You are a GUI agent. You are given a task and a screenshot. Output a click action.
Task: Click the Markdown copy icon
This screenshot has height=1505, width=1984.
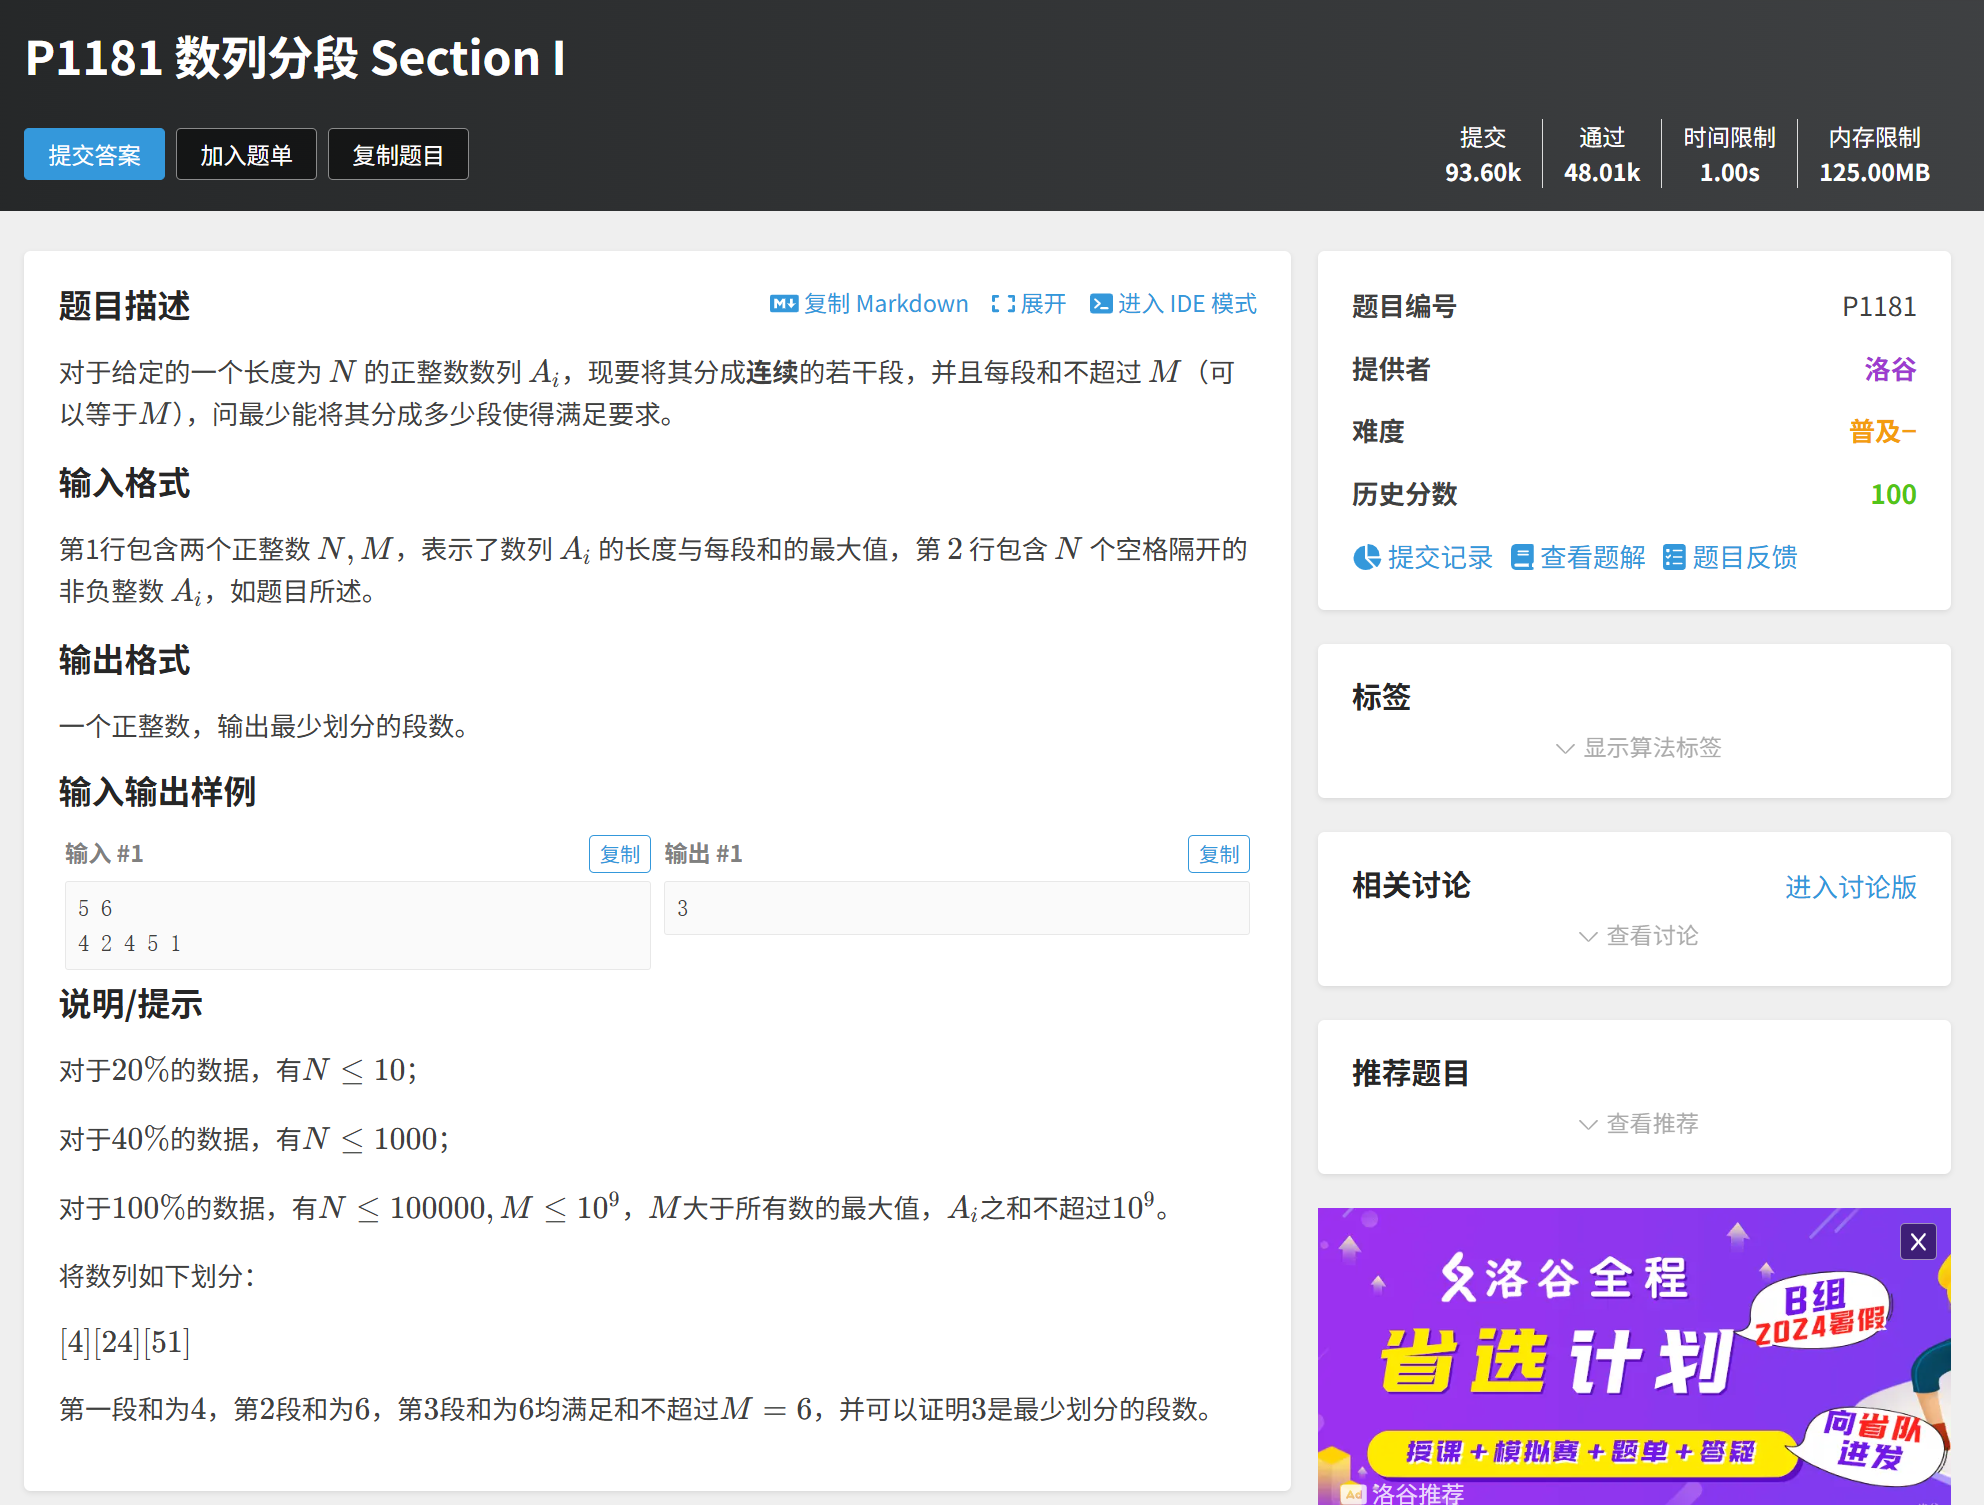(783, 304)
